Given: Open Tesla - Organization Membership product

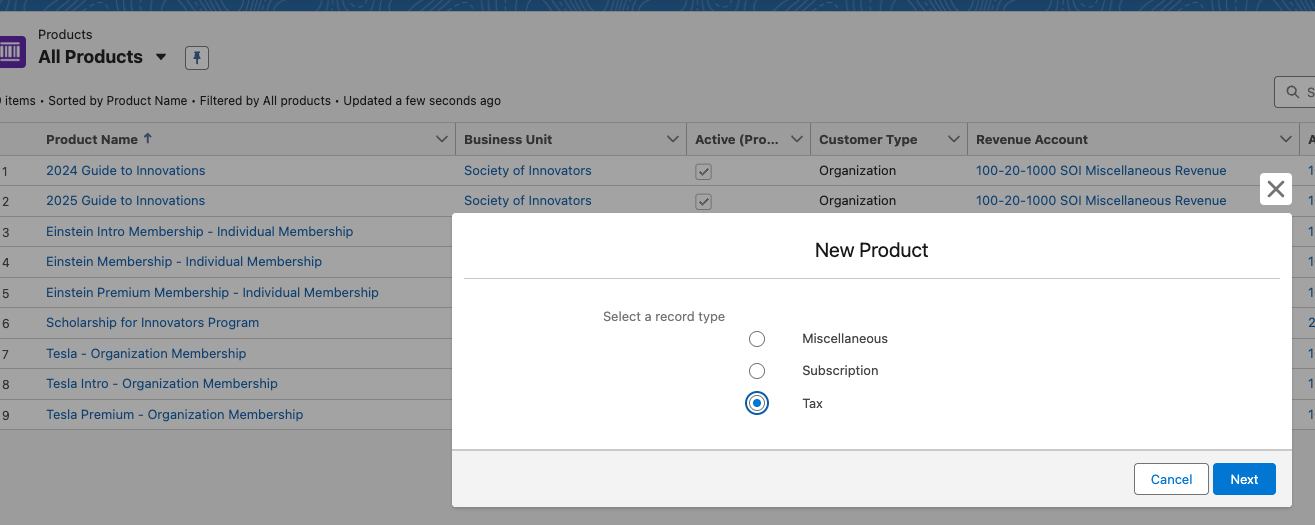Looking at the screenshot, I should 146,353.
